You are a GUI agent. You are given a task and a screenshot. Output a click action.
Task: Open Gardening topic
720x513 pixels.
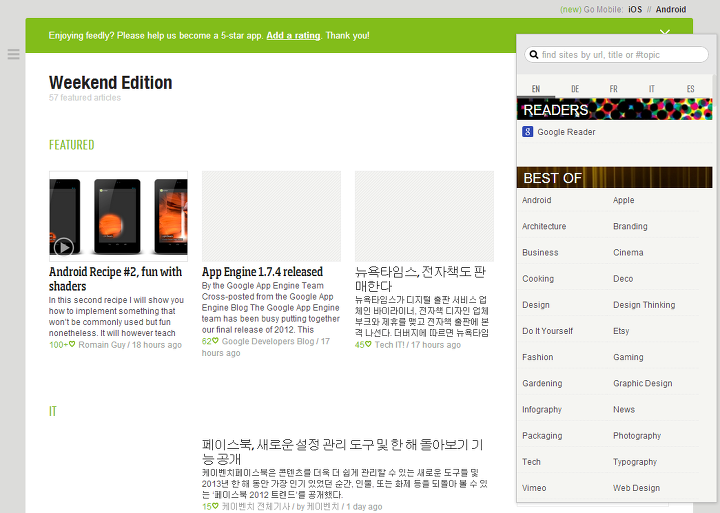point(542,383)
